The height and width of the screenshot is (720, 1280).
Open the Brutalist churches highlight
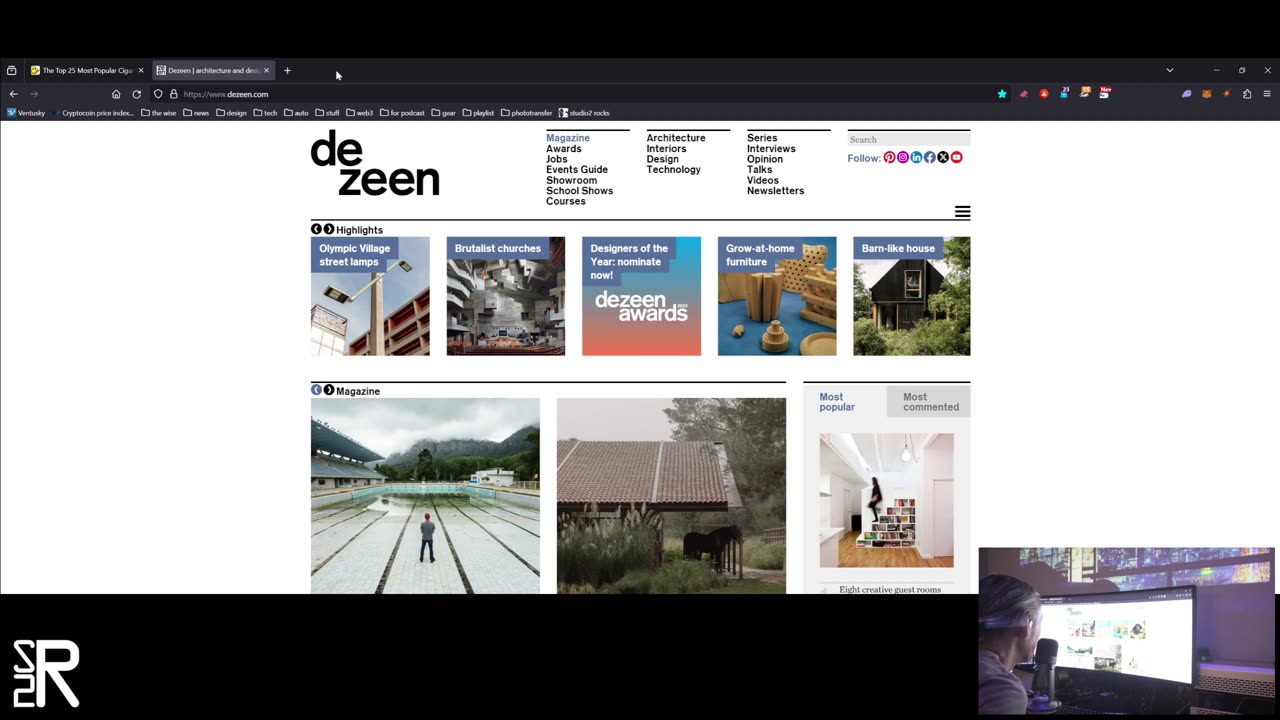tap(506, 296)
